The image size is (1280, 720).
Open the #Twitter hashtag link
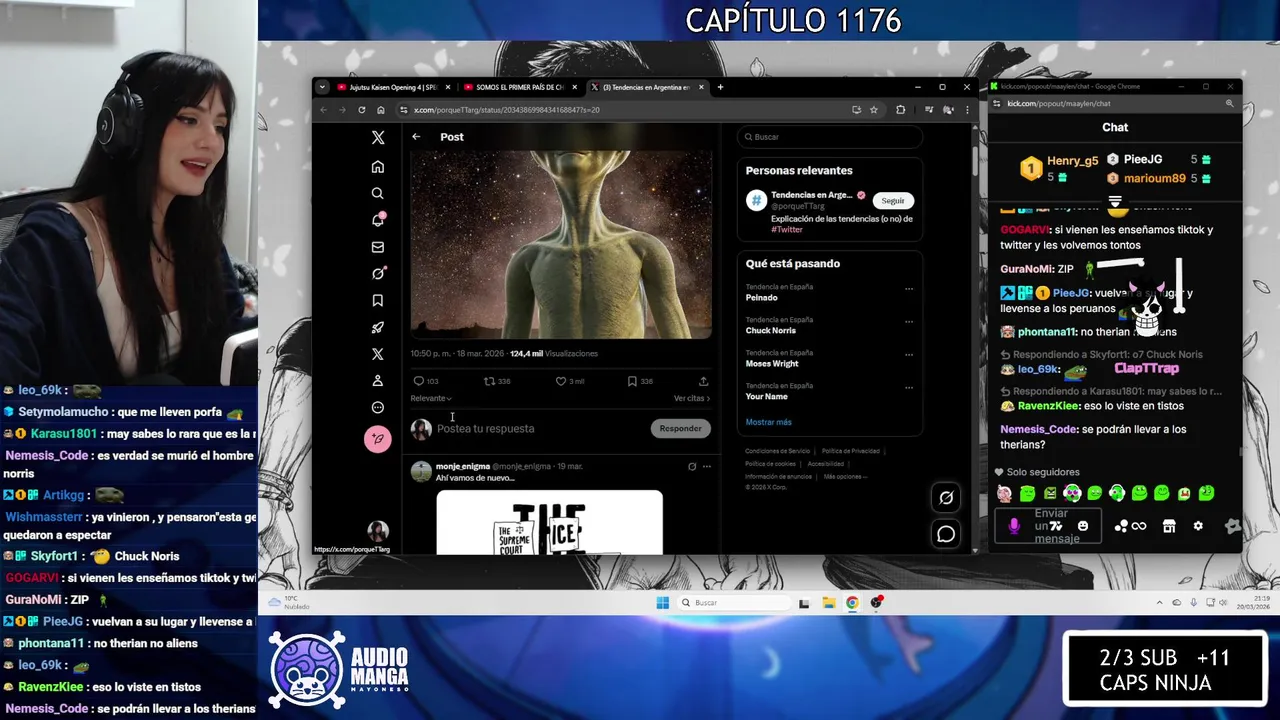click(x=787, y=229)
